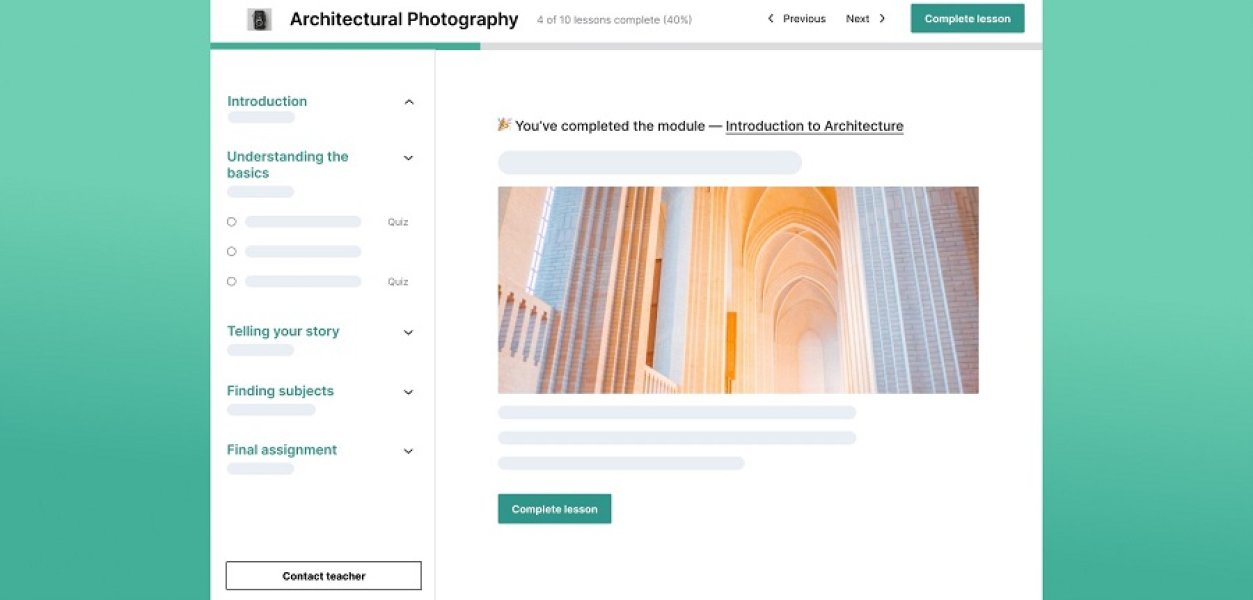Select third lesson circle under Understanding the basics
1253x600 pixels.
pyautogui.click(x=232, y=282)
